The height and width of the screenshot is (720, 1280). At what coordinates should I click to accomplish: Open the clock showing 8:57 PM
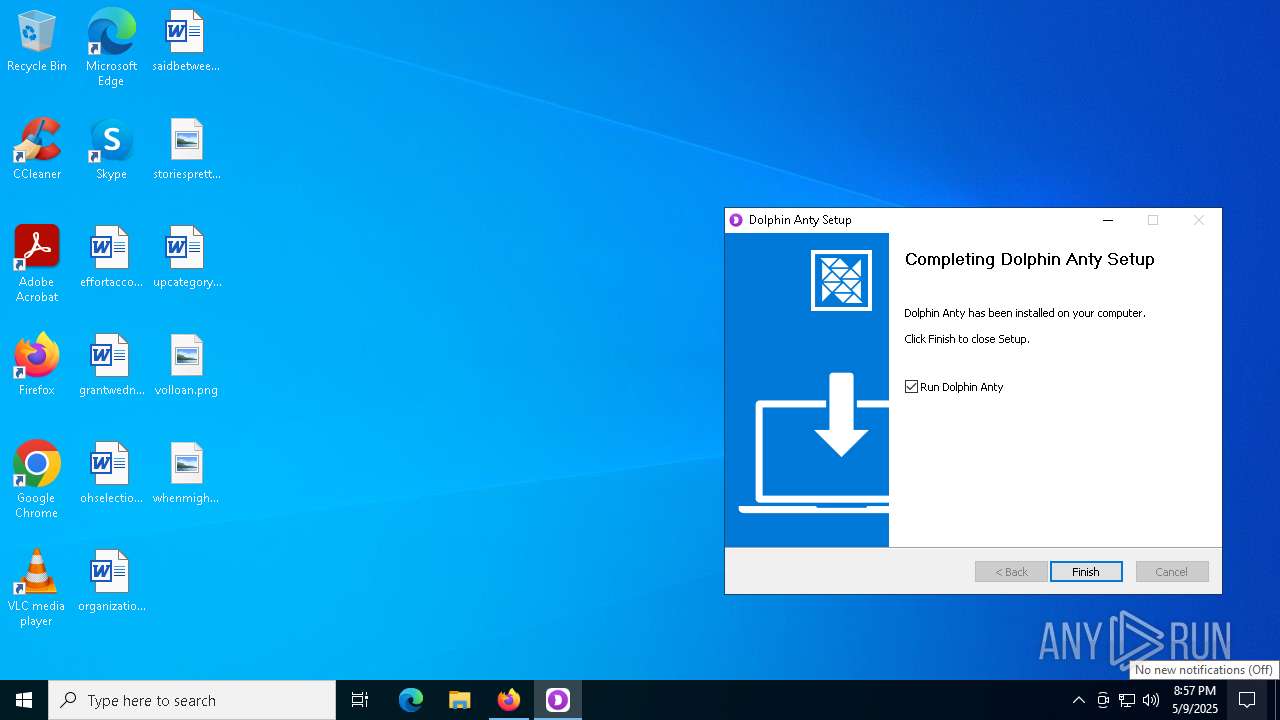coord(1195,700)
